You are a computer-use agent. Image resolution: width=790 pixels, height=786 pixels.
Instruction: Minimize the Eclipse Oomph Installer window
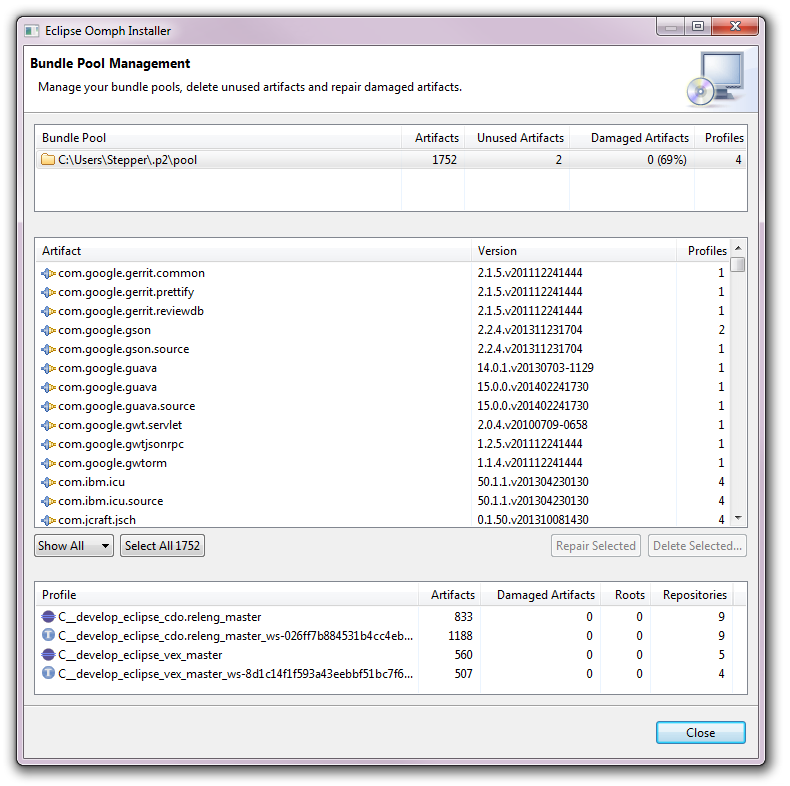pos(671,27)
